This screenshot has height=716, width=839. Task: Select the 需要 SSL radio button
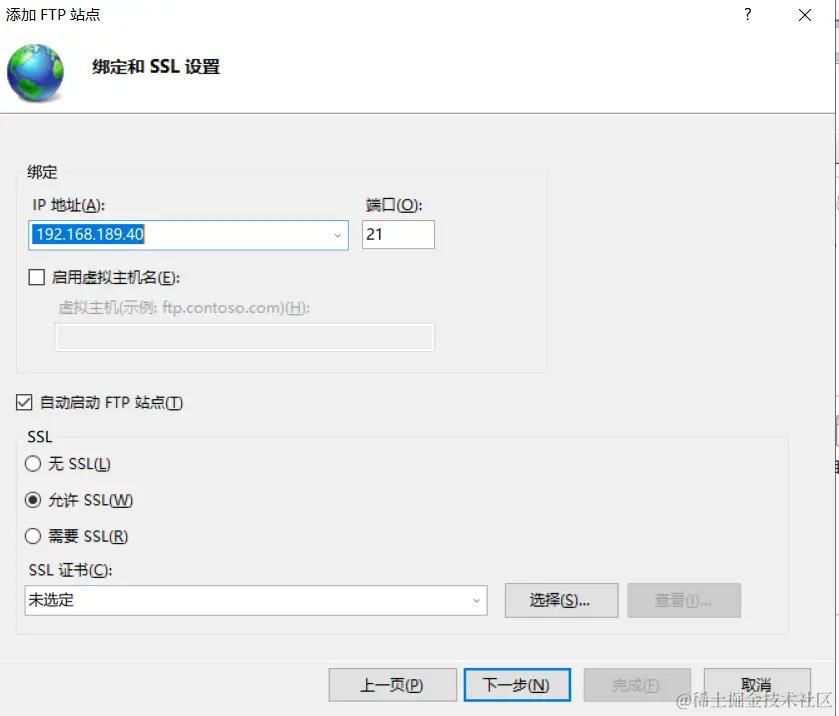[x=33, y=536]
